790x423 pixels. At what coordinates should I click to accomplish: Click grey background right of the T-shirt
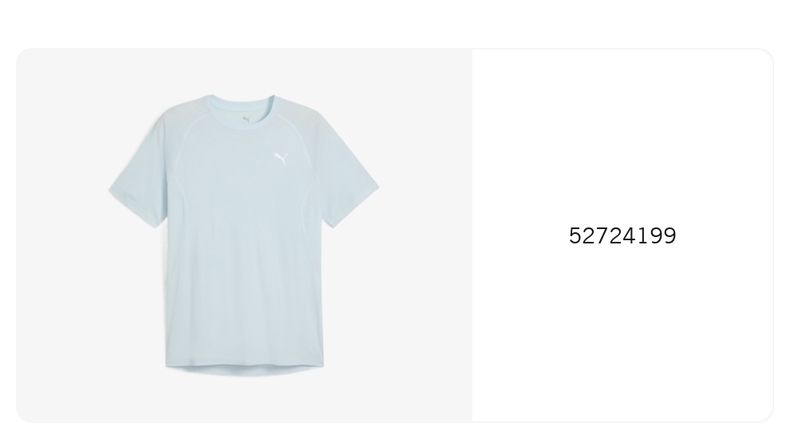(x=426, y=235)
